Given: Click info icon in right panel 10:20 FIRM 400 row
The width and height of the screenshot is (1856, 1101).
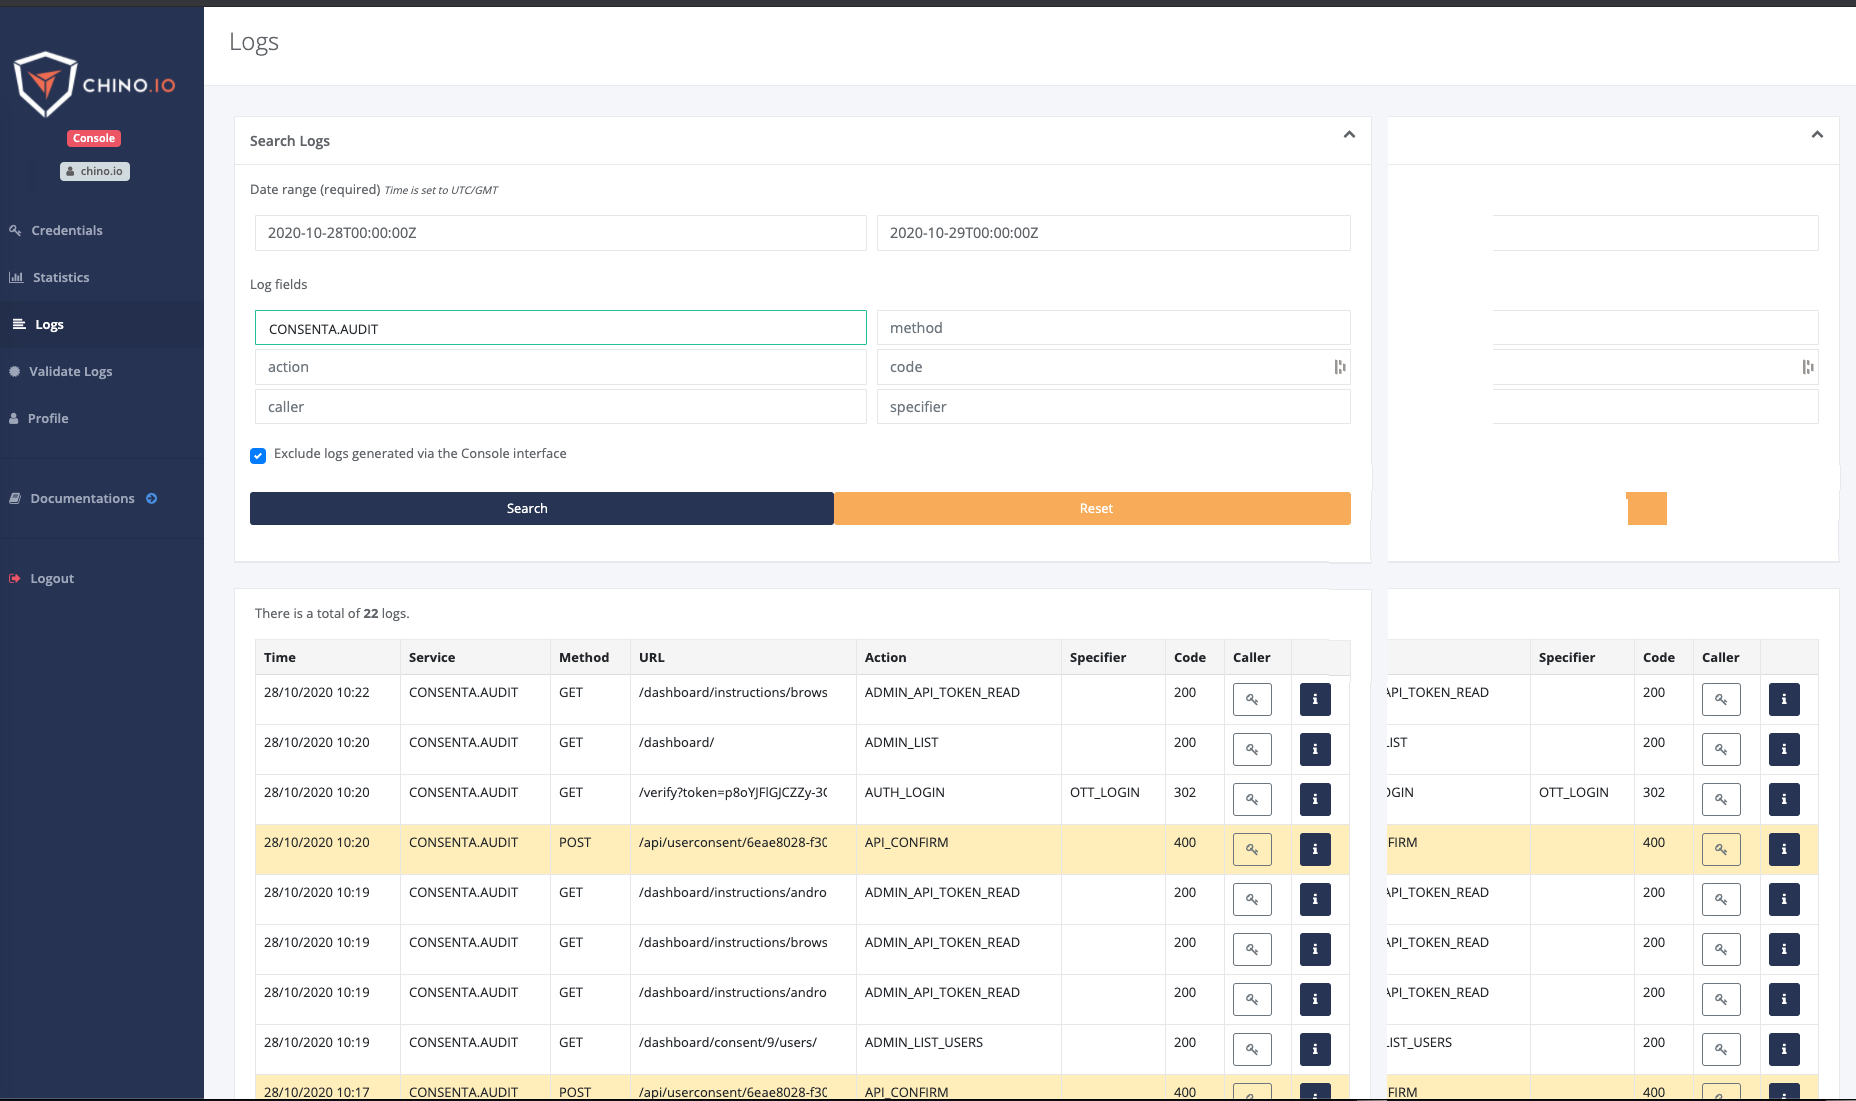Looking at the screenshot, I should [1784, 849].
